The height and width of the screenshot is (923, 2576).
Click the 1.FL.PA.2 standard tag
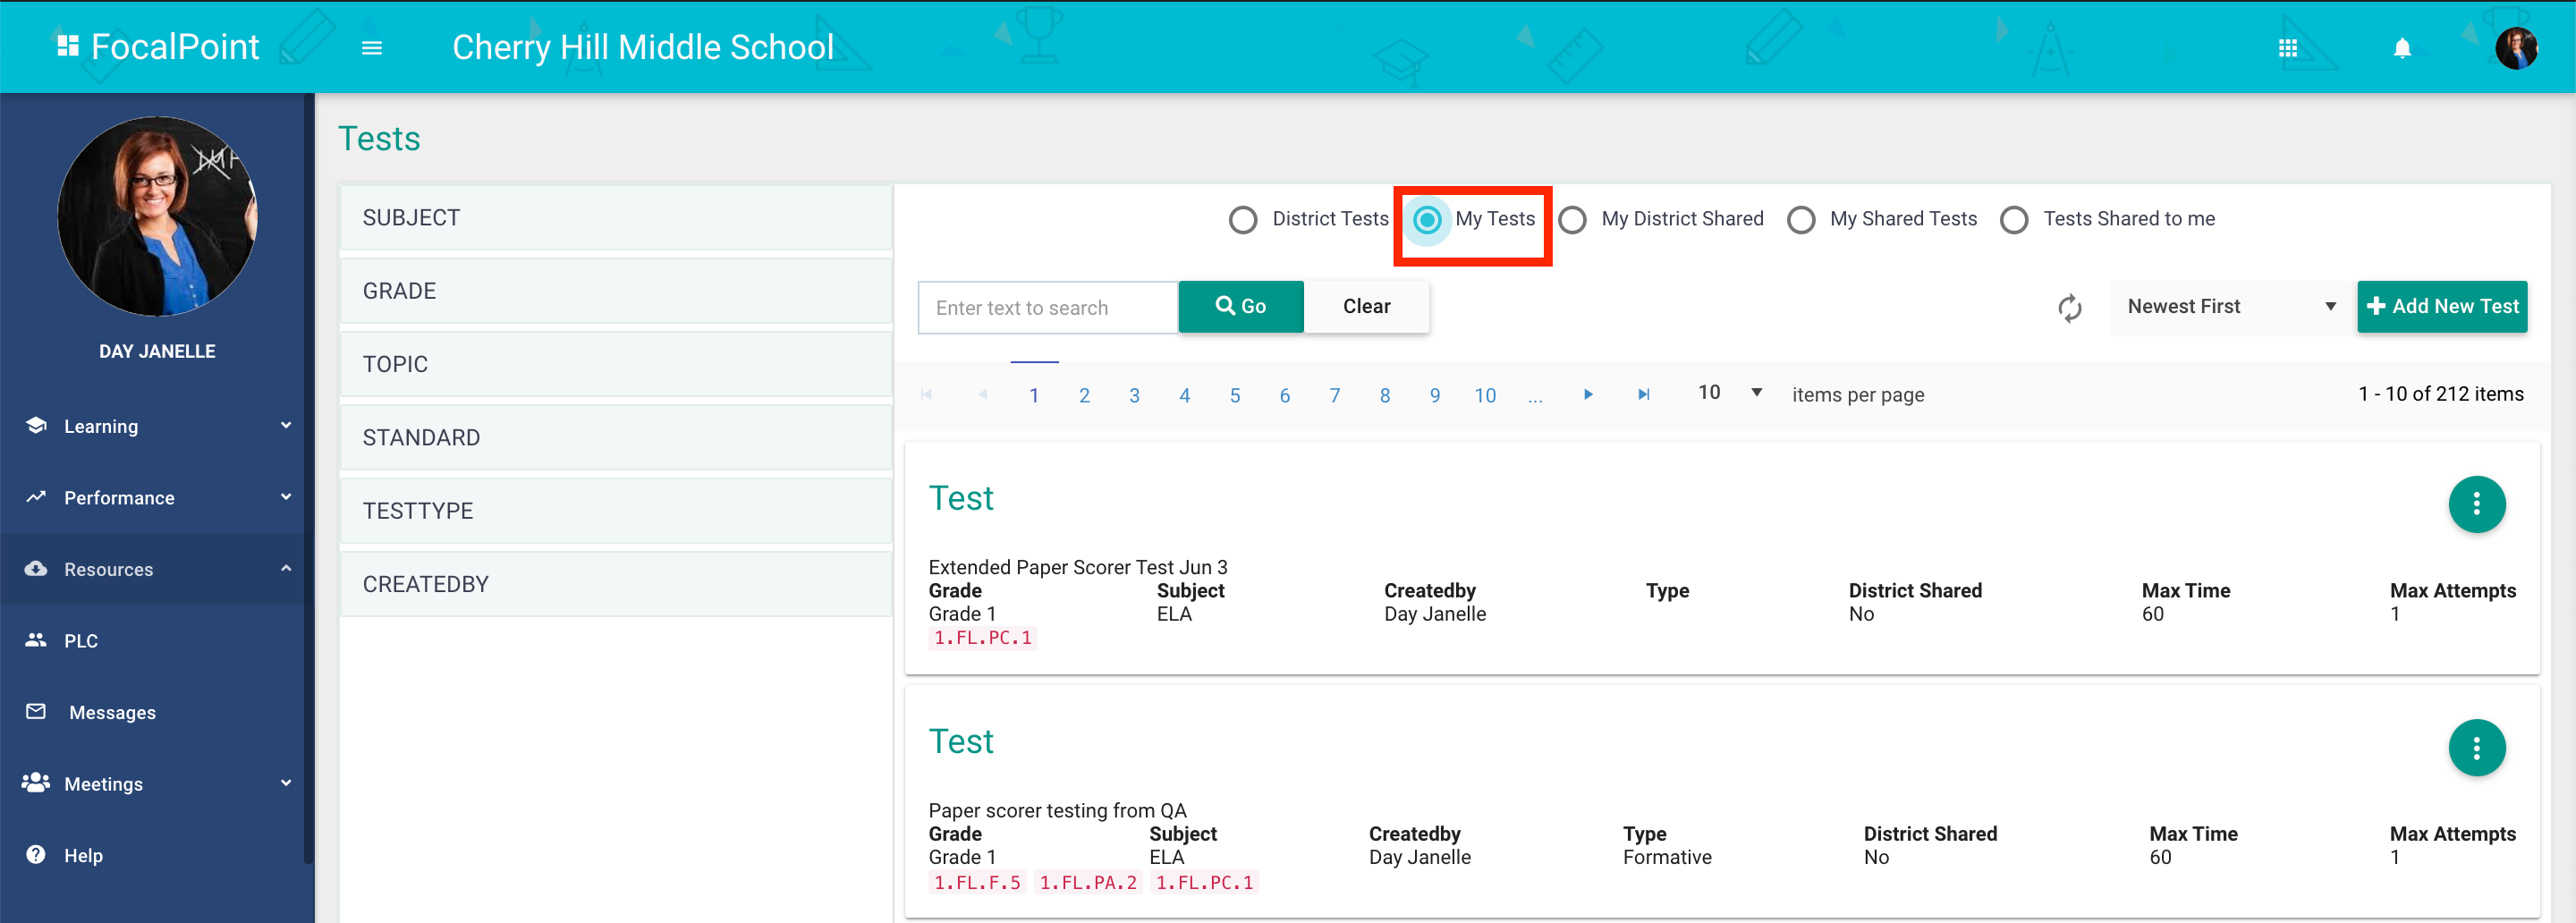point(1088,883)
